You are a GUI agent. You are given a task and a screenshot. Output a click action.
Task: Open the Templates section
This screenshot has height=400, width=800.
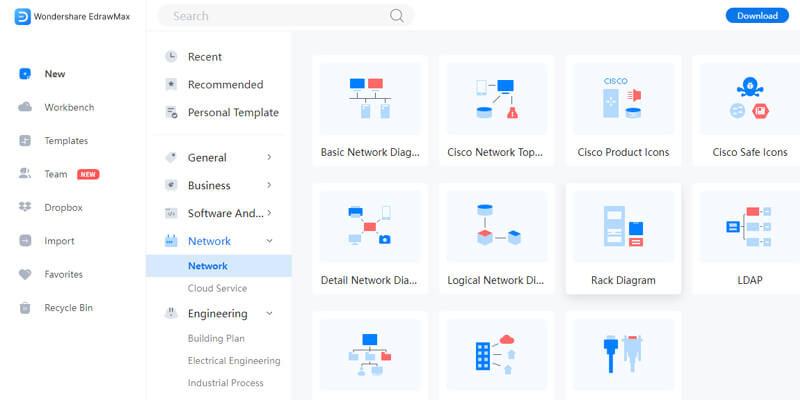point(66,141)
